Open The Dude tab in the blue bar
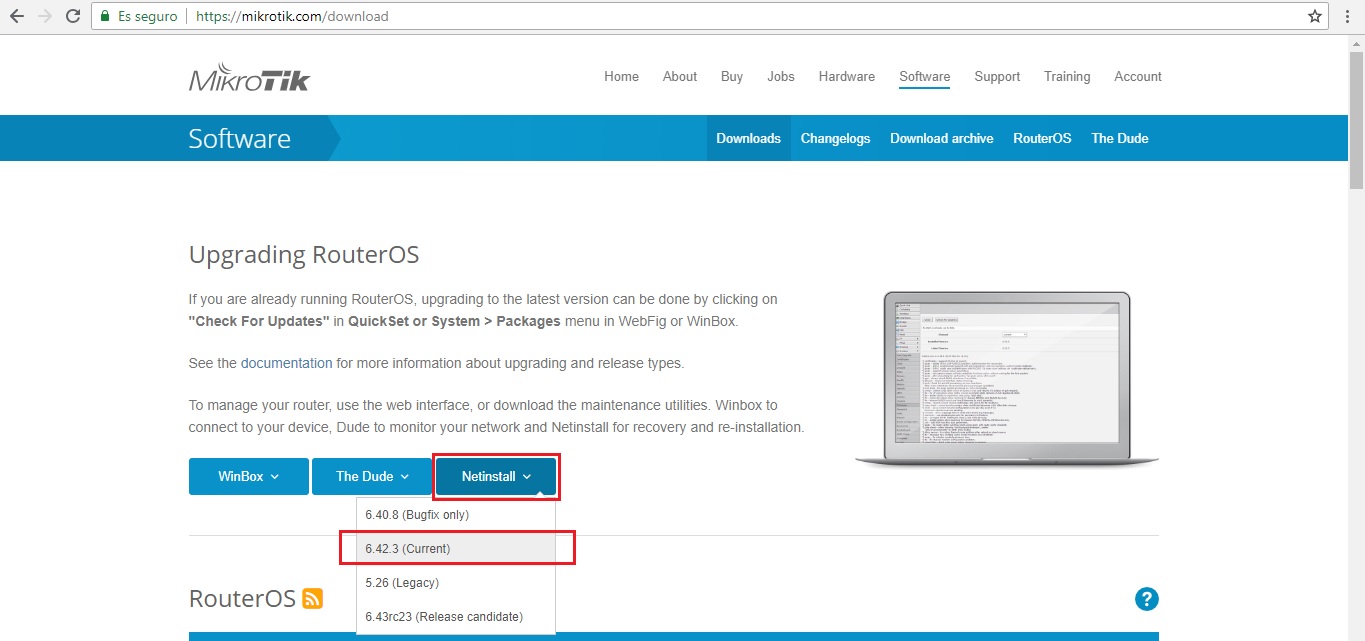Screen dimensions: 1365x641 1120,138
